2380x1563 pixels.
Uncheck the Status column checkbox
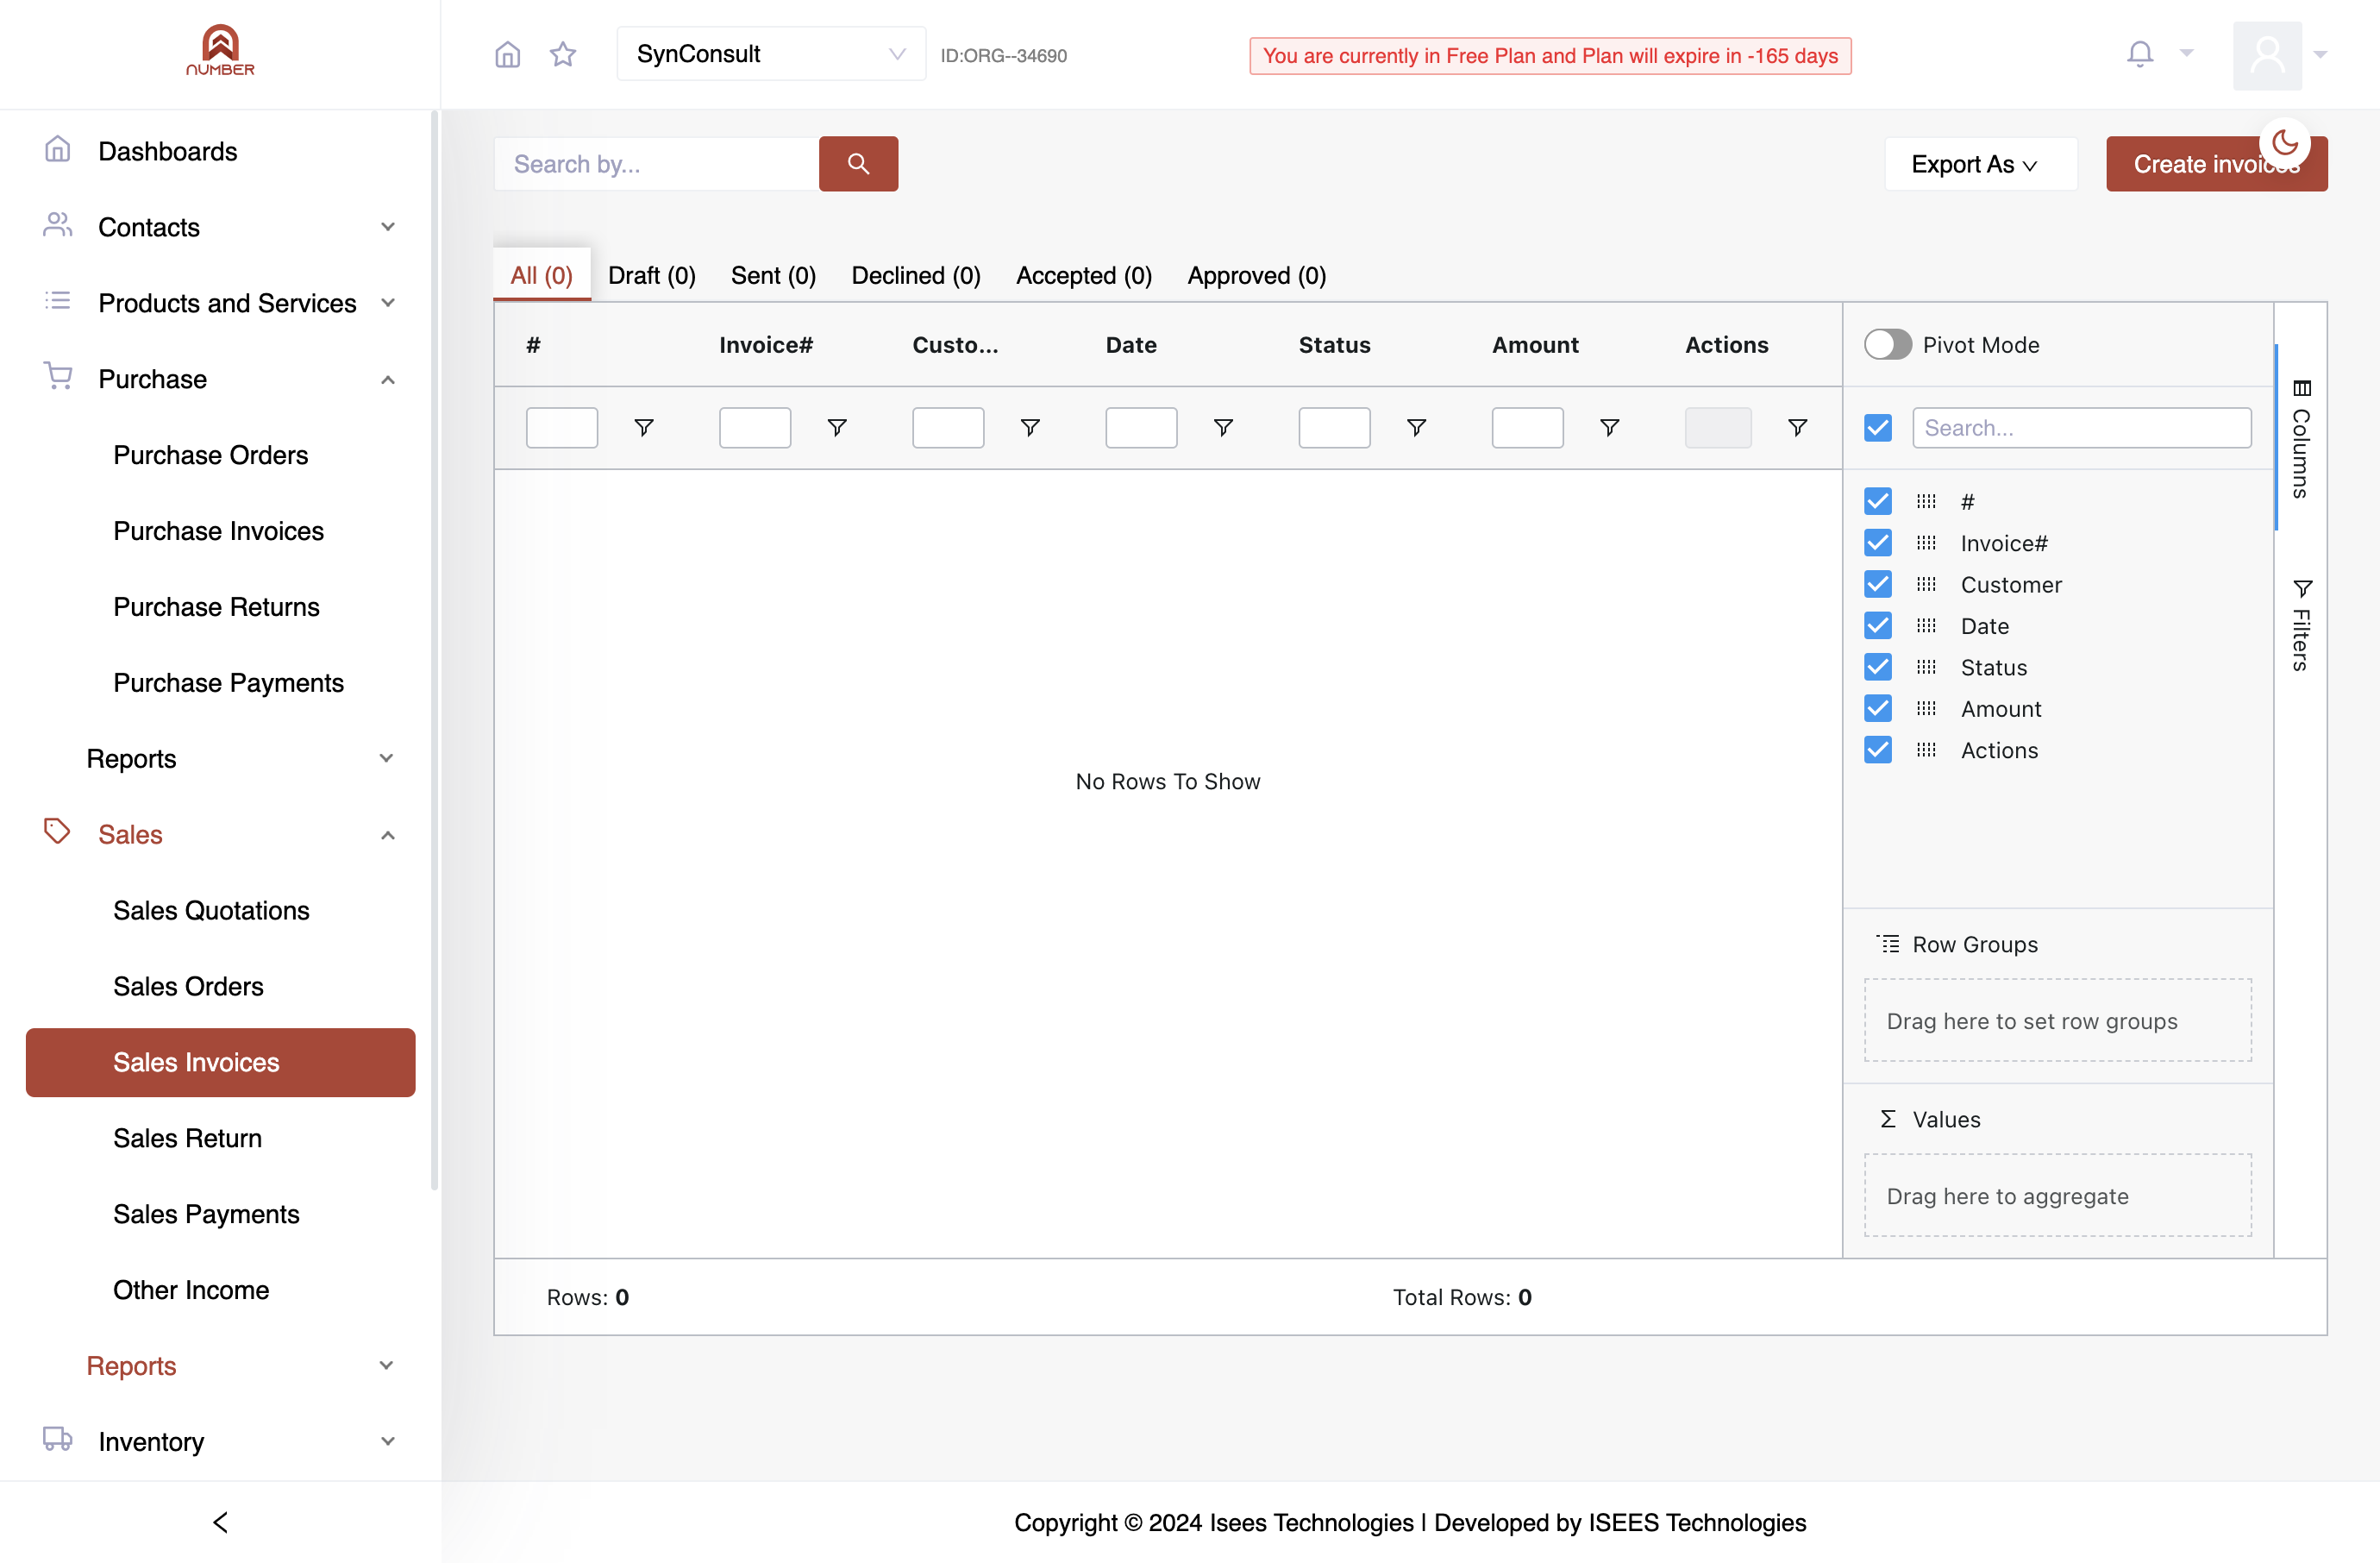[1877, 667]
